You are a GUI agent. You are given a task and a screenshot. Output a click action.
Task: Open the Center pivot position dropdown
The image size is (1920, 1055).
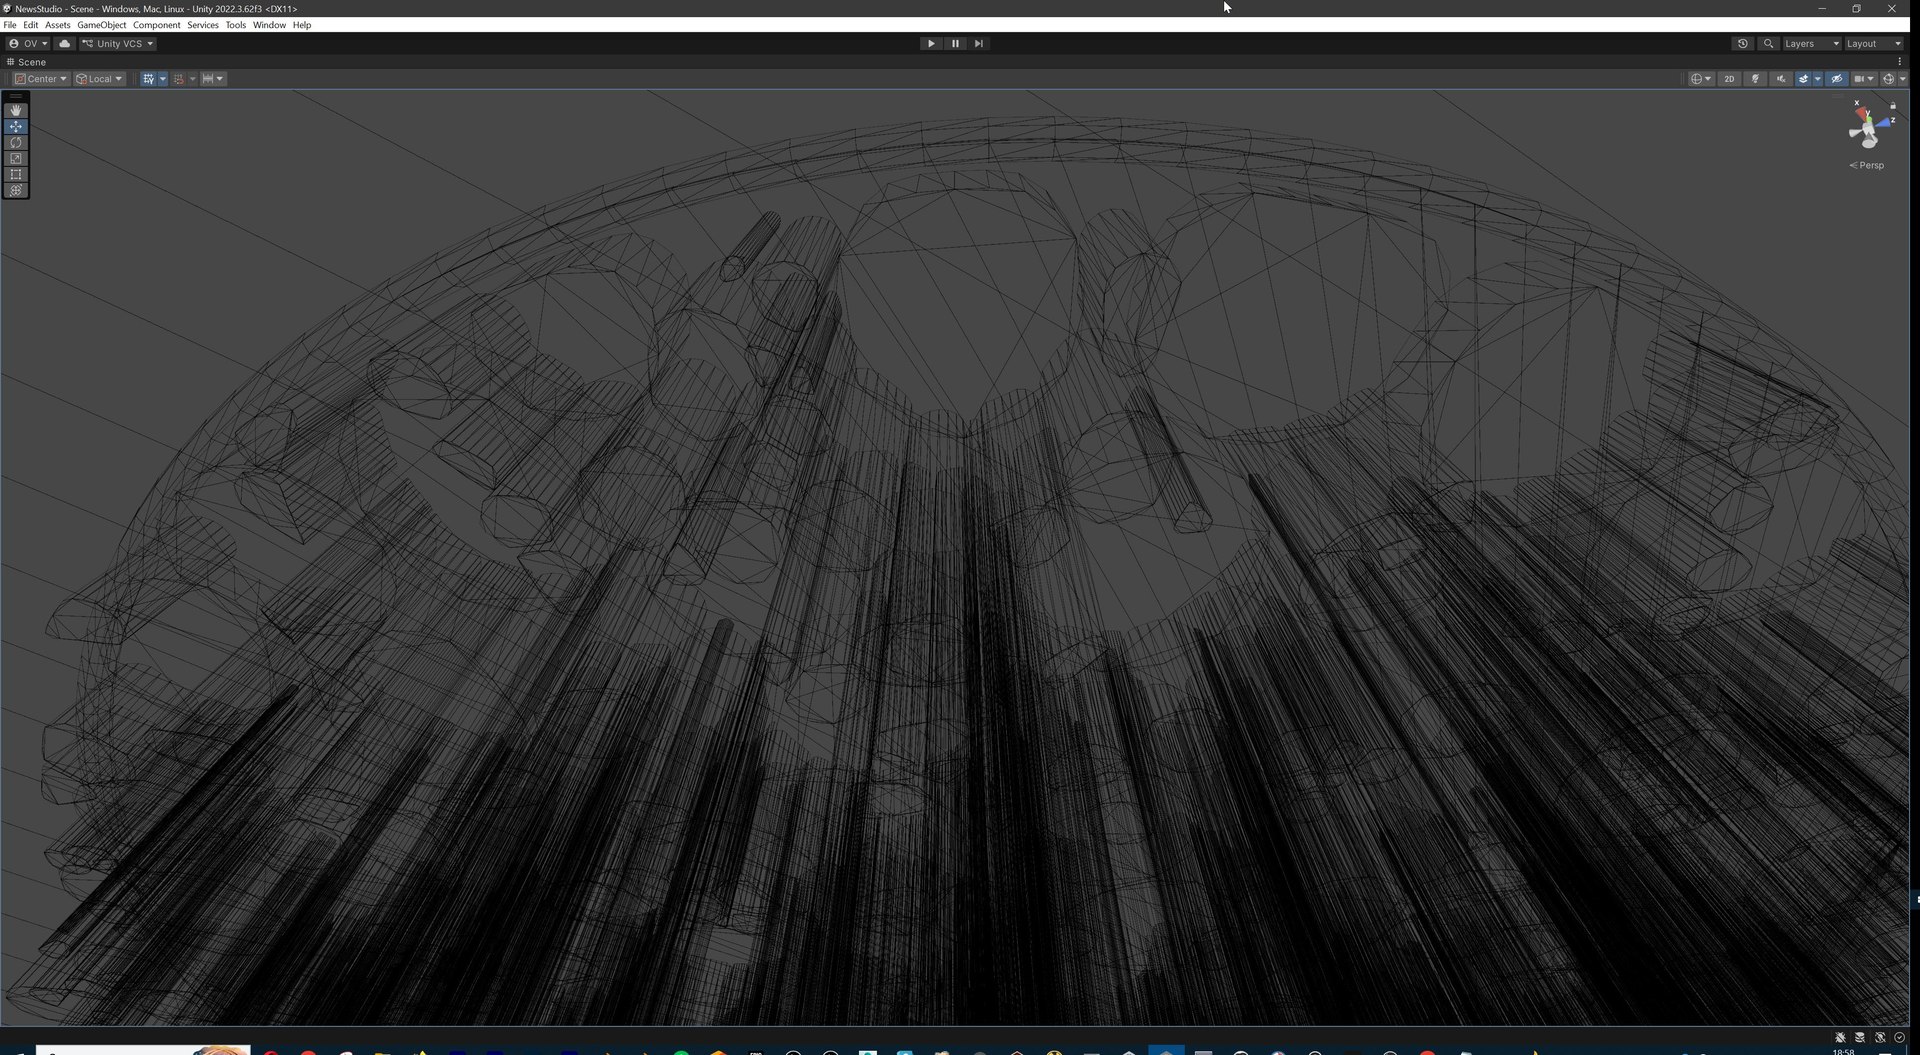(x=41, y=79)
